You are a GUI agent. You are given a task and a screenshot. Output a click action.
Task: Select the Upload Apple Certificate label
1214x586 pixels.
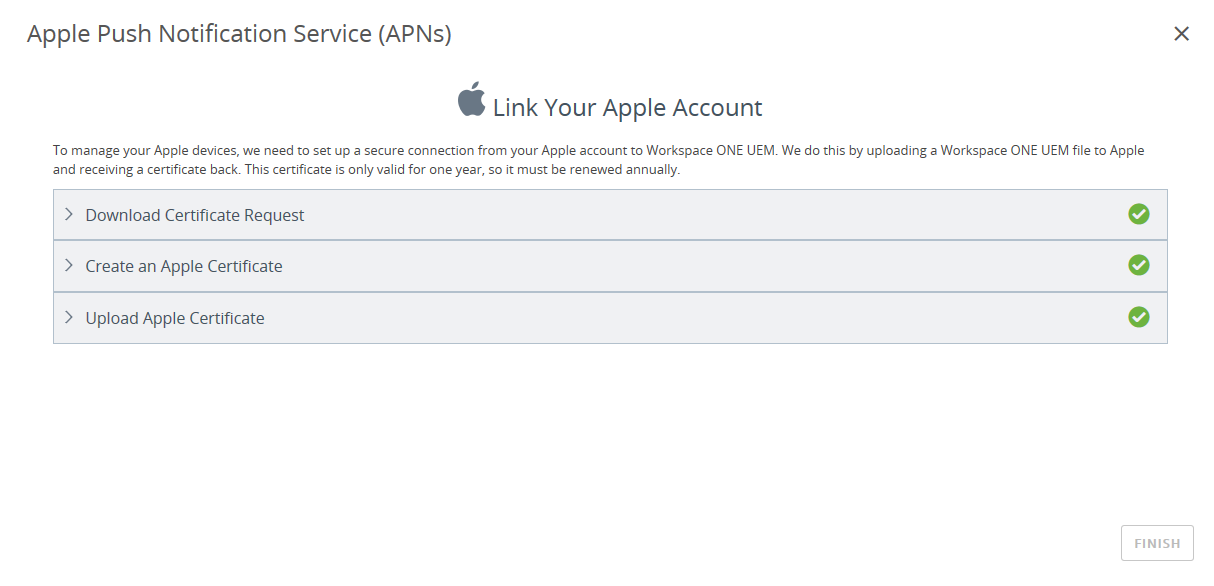(175, 318)
